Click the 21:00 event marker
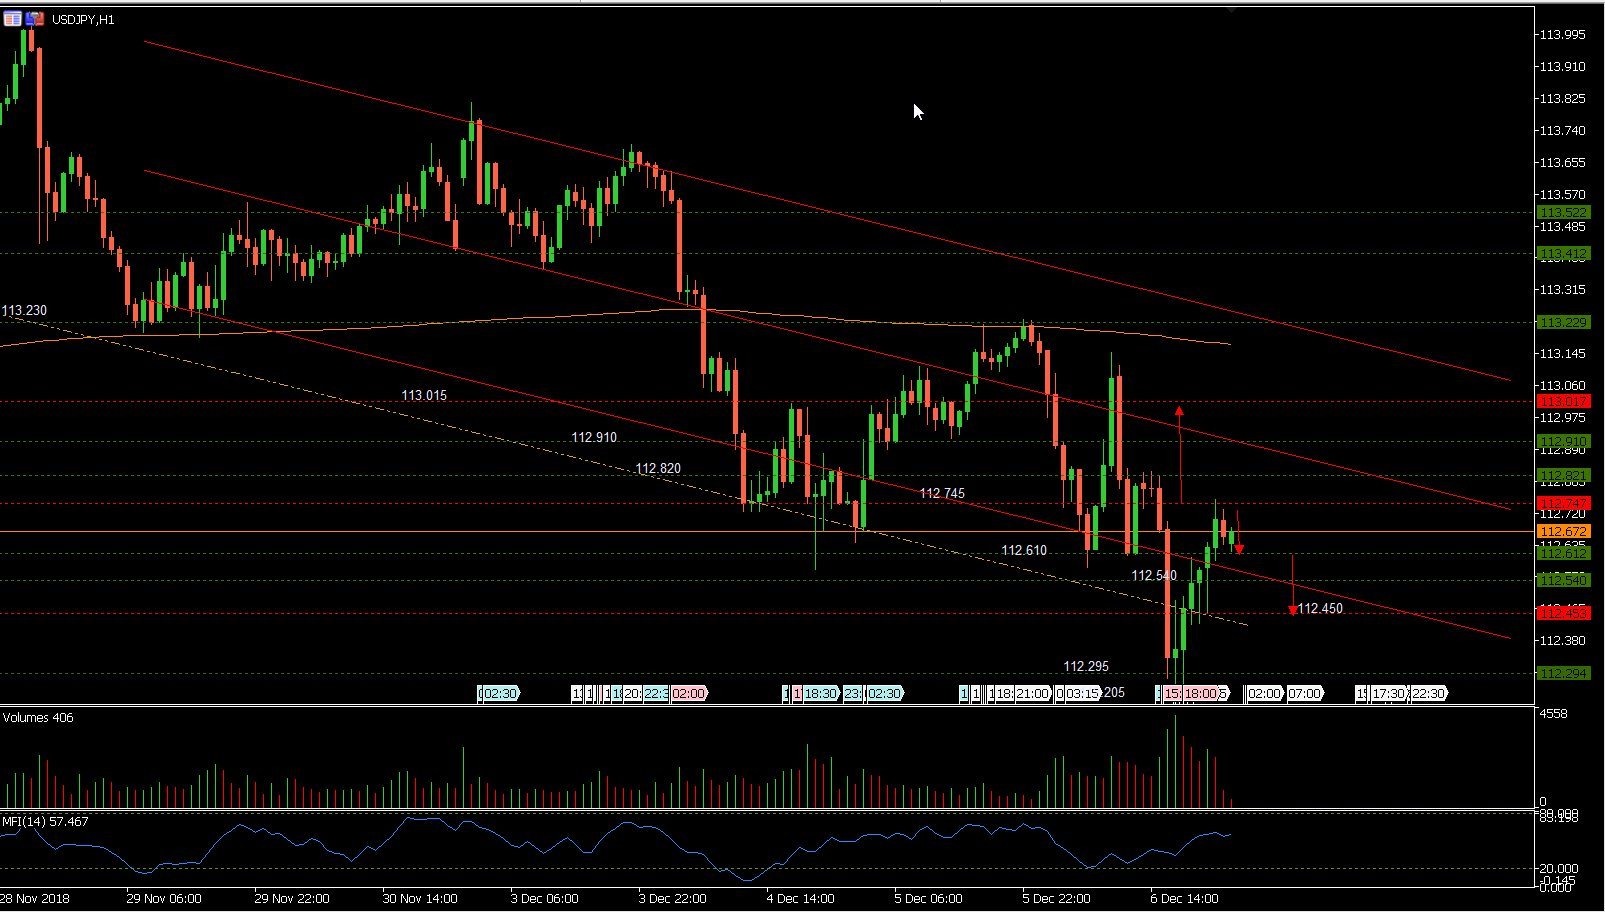This screenshot has width=1605, height=913. (x=1033, y=694)
